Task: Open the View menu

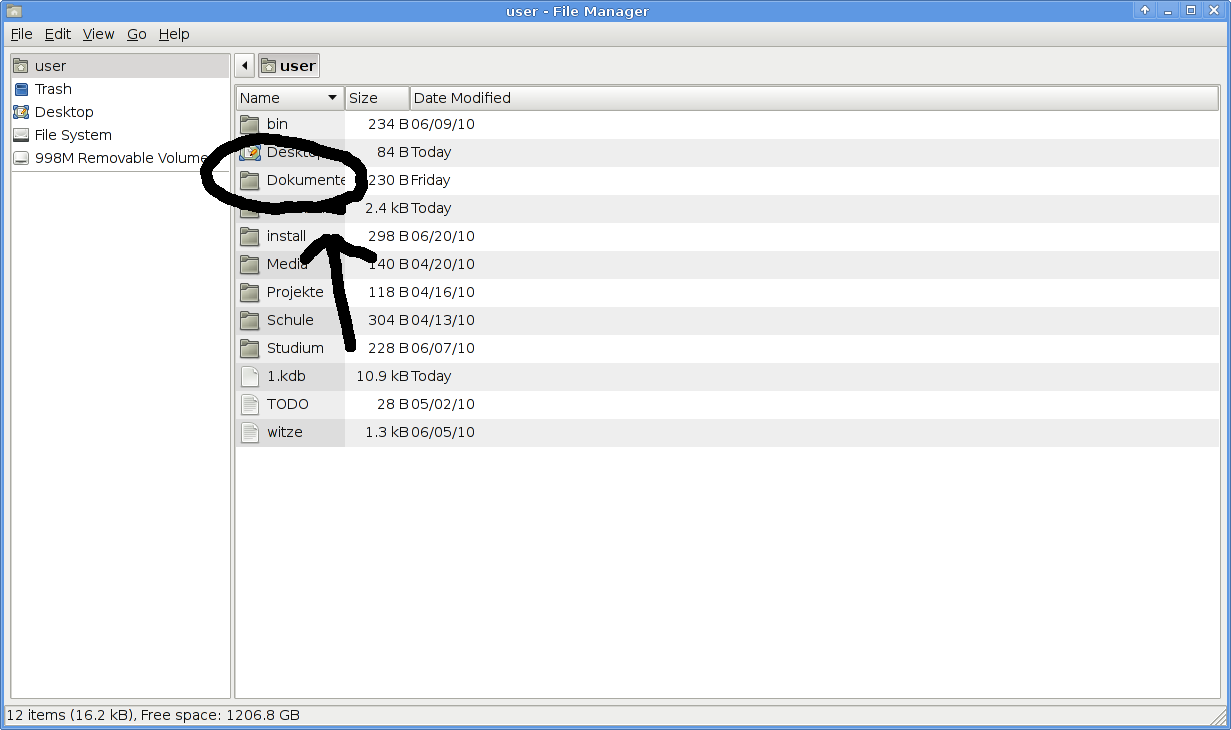Action: pos(98,34)
